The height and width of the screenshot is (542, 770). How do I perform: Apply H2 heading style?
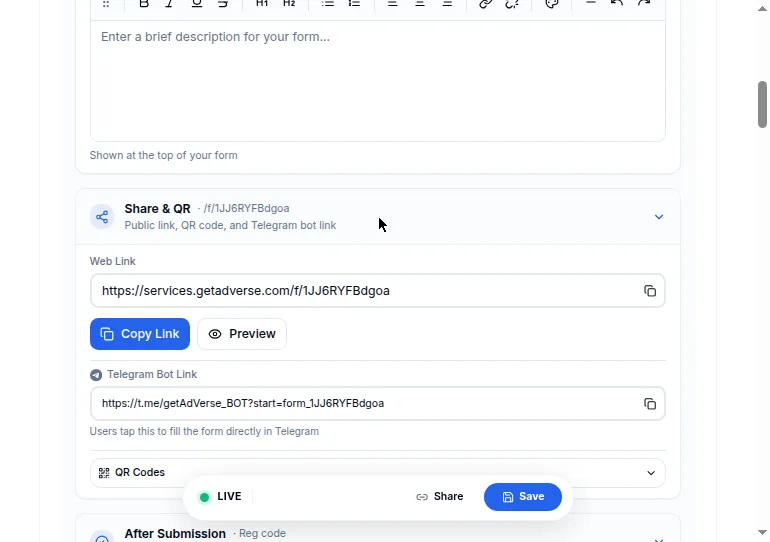coord(289,4)
